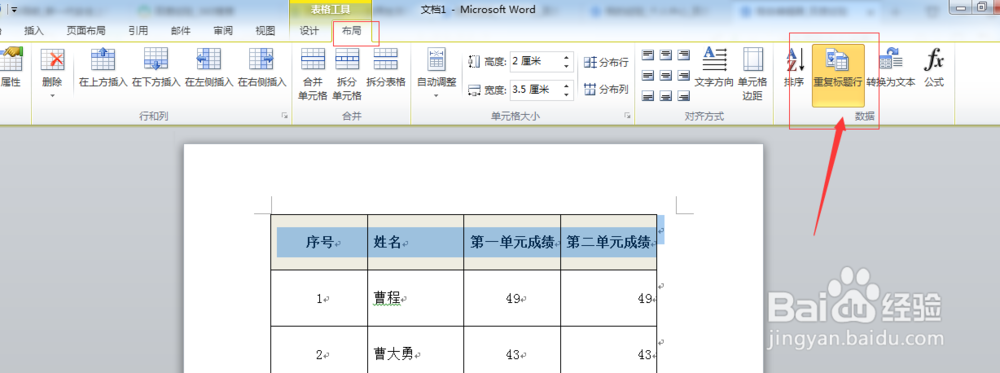Switch to the Mailings (邮件) tab
The height and width of the screenshot is (373, 1000).
pos(180,31)
